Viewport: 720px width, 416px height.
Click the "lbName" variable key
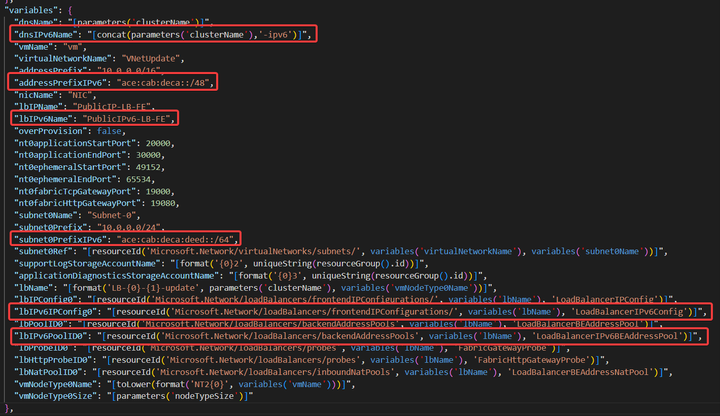[x=34, y=287]
